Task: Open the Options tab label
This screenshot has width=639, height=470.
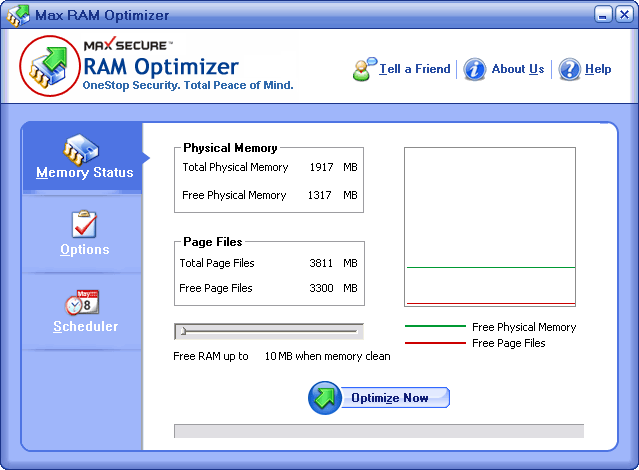Action: point(85,249)
